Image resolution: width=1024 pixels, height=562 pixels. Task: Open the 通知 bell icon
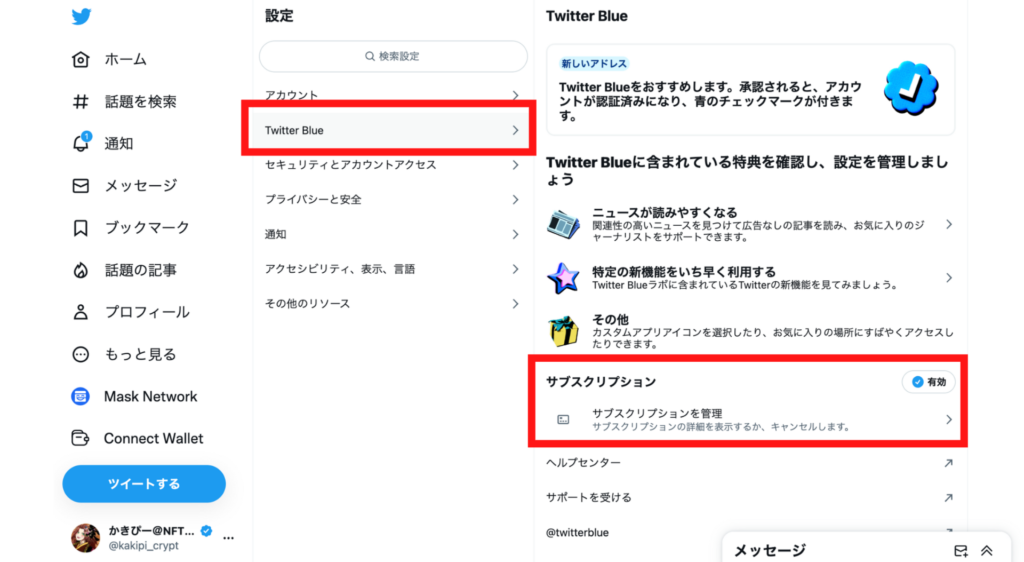[x=81, y=143]
